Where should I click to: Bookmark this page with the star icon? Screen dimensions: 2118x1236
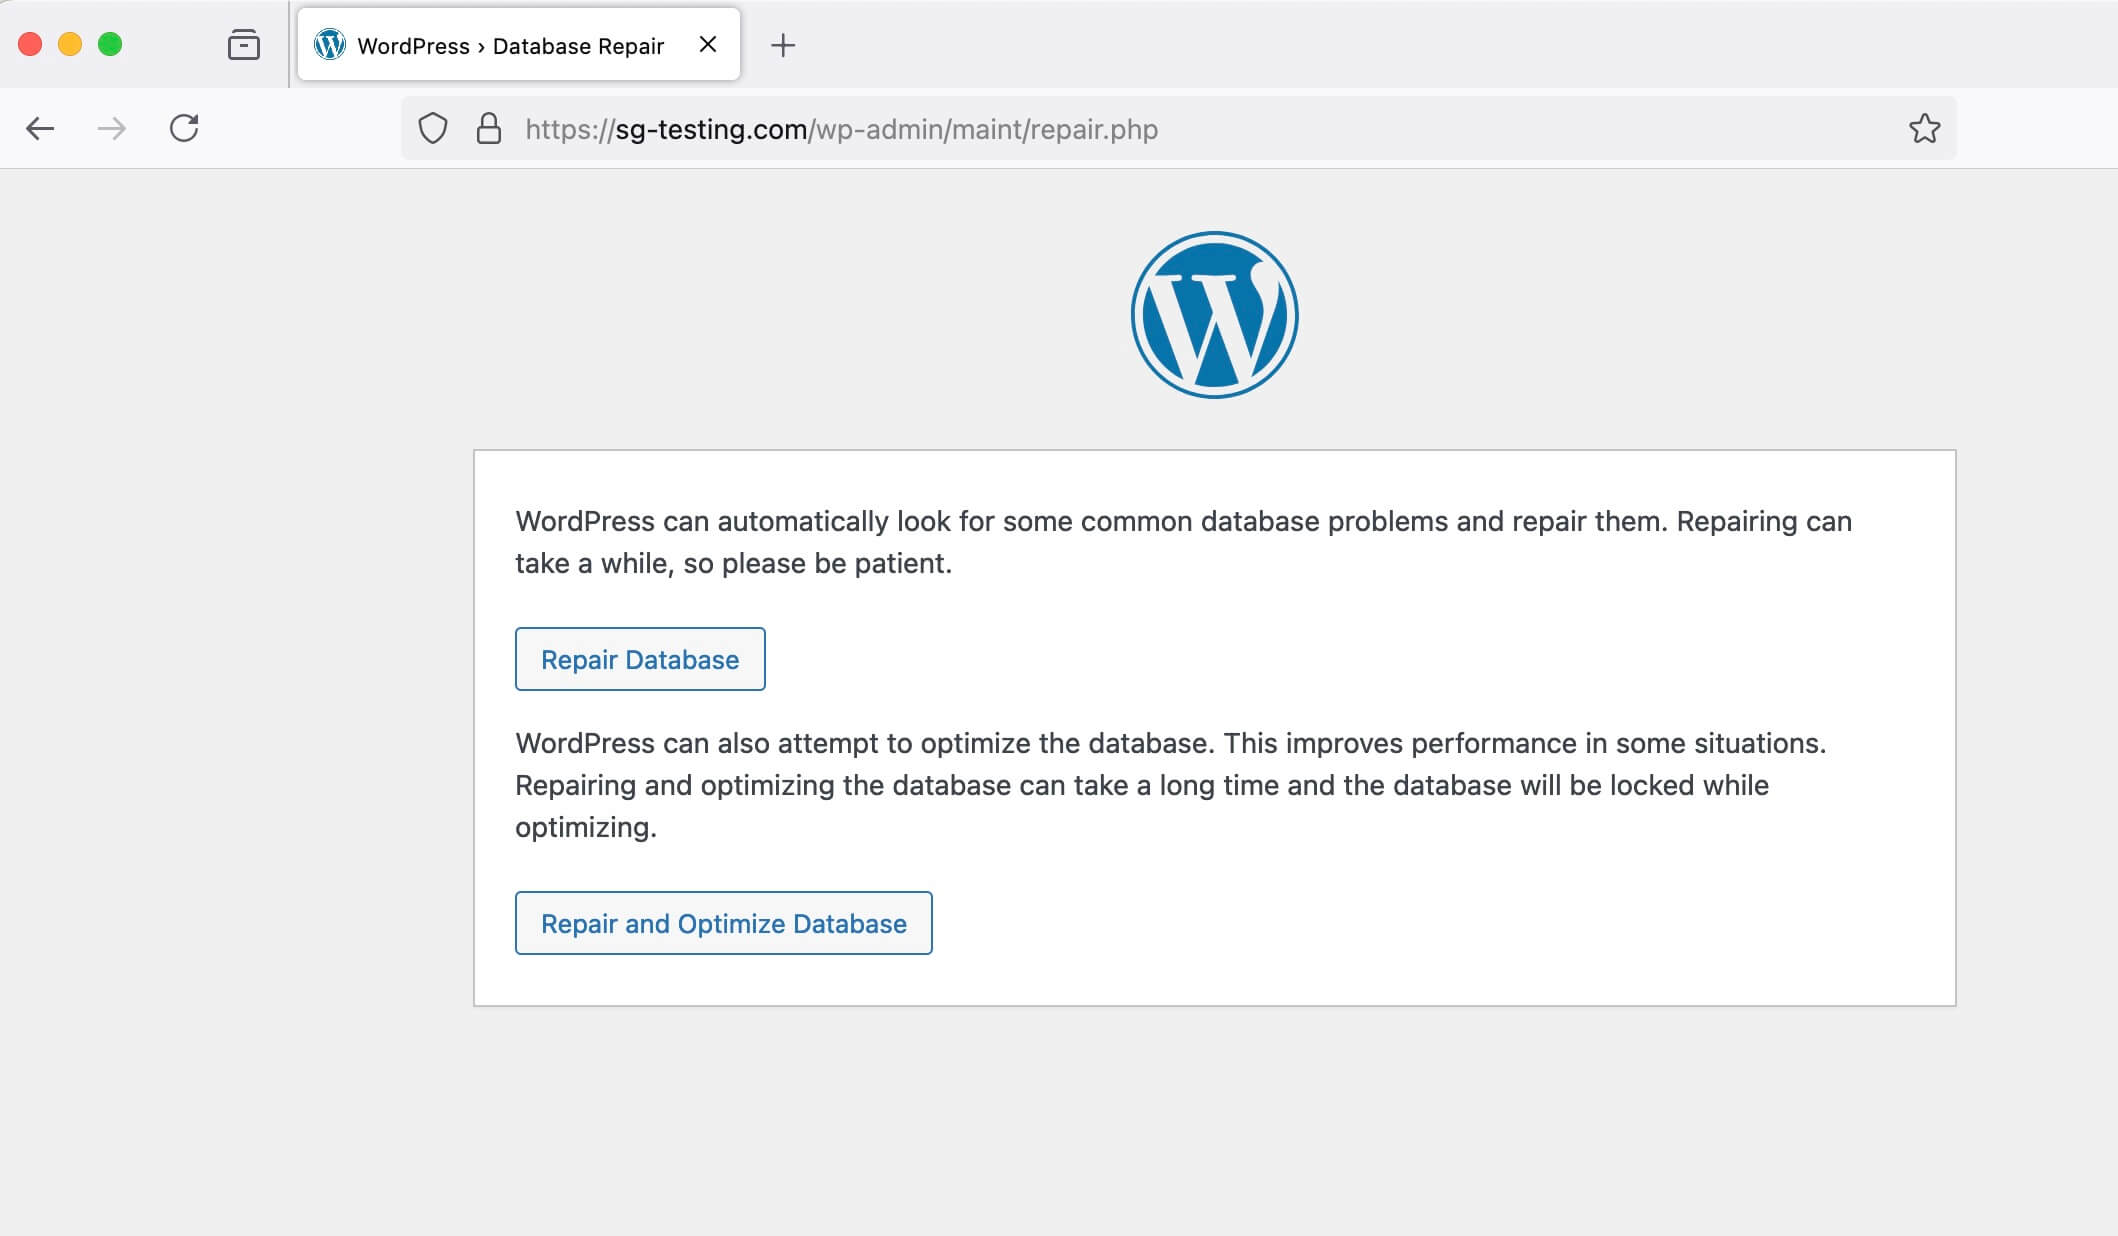click(1924, 128)
